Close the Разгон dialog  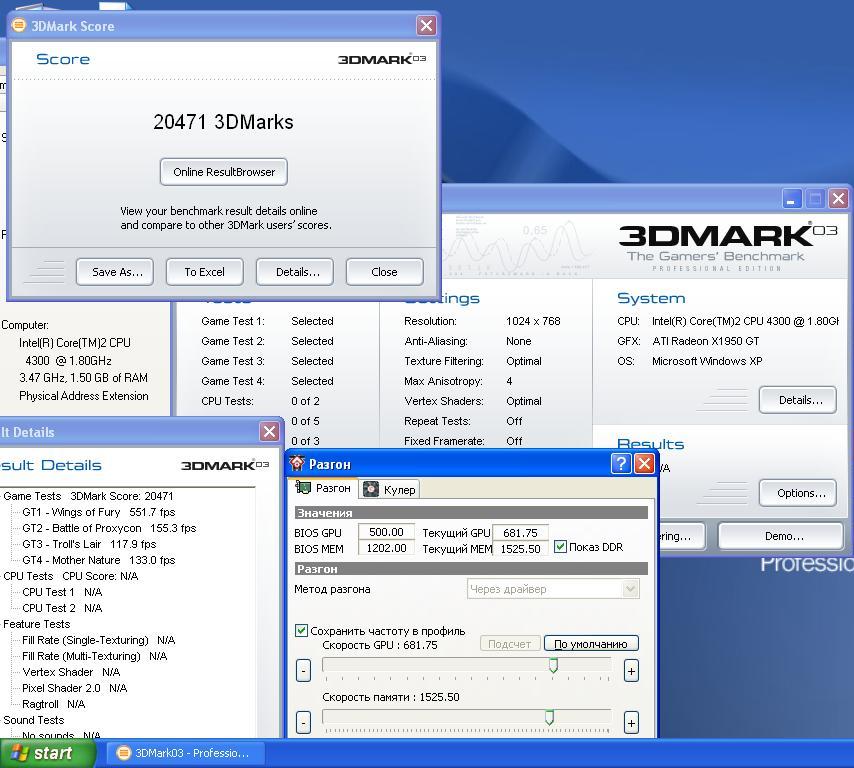pos(644,464)
